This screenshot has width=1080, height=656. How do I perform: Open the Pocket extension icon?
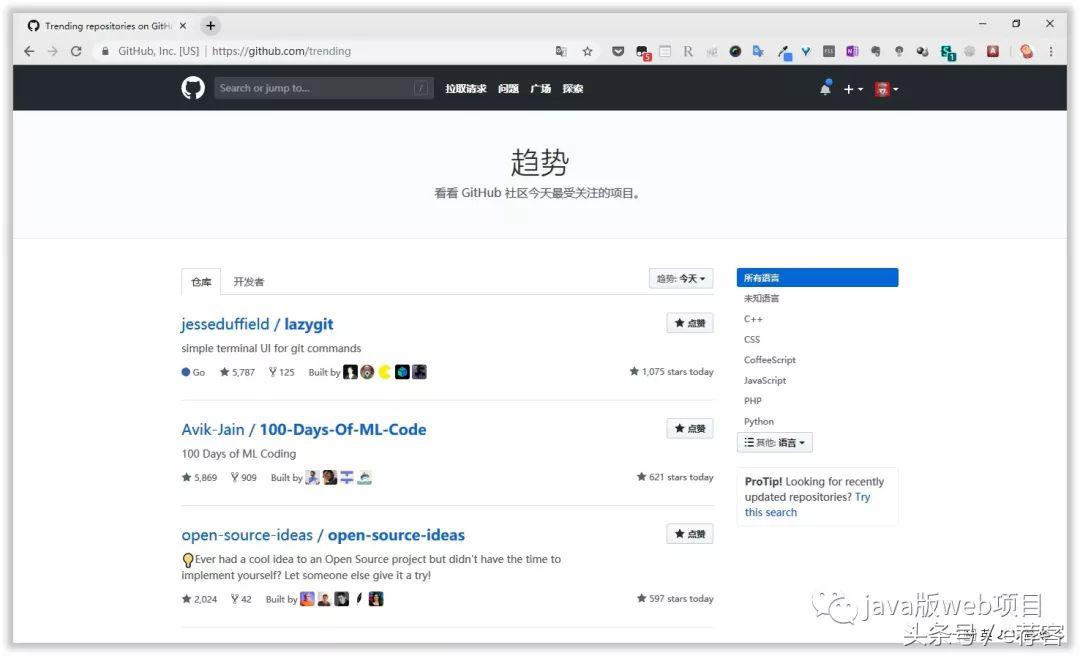[618, 51]
